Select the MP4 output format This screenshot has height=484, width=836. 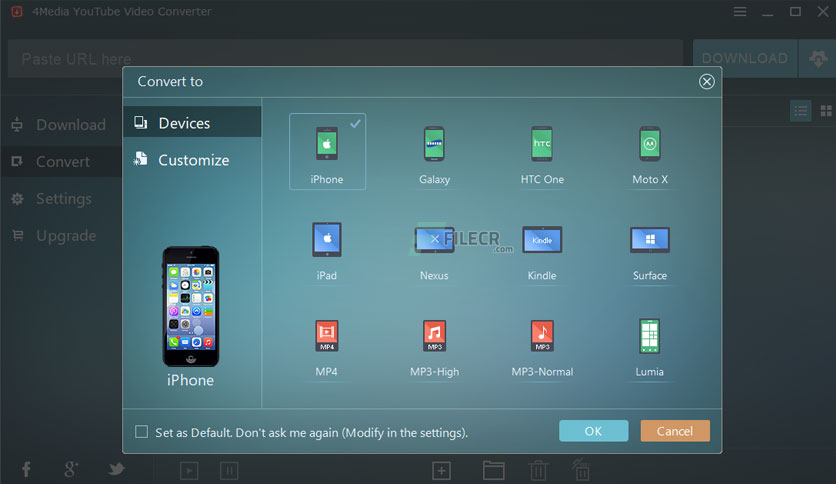[327, 348]
